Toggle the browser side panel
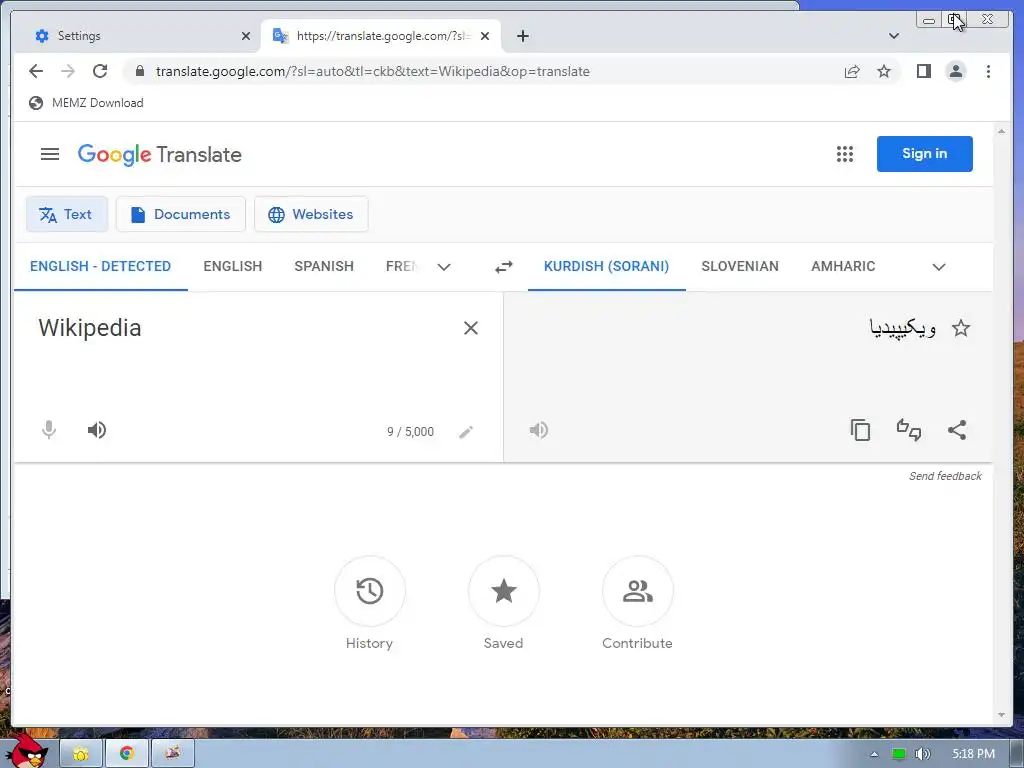The width and height of the screenshot is (1024, 768). (923, 71)
